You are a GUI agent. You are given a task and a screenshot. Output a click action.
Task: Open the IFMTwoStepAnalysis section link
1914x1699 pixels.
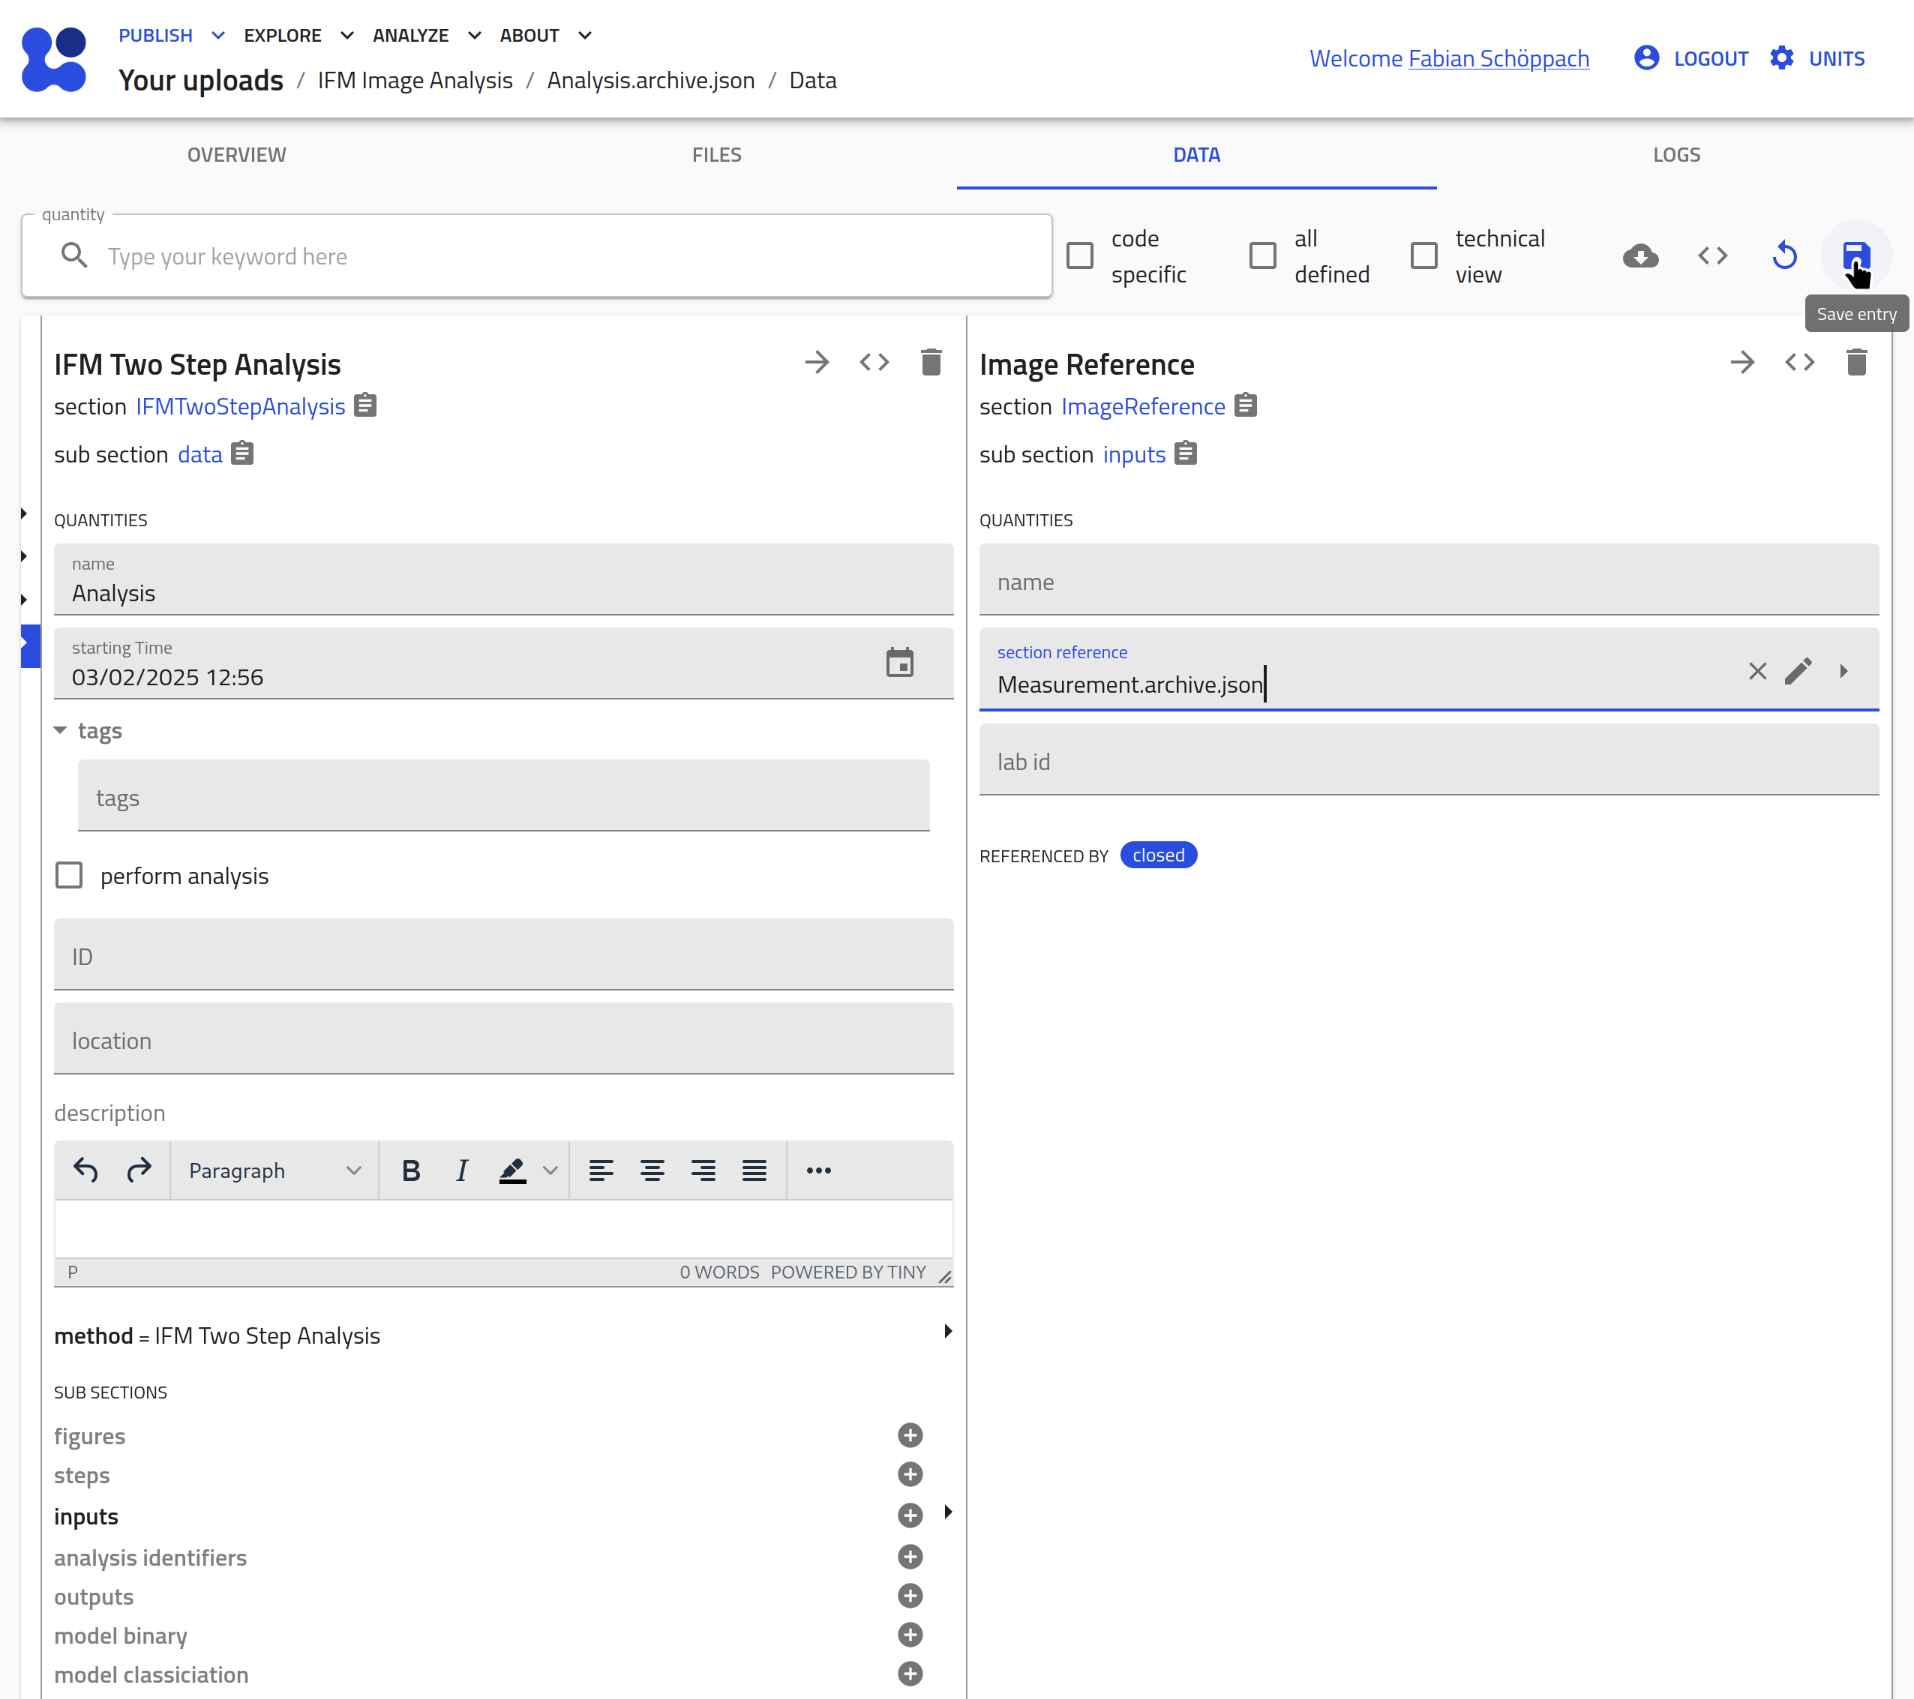pyautogui.click(x=240, y=407)
